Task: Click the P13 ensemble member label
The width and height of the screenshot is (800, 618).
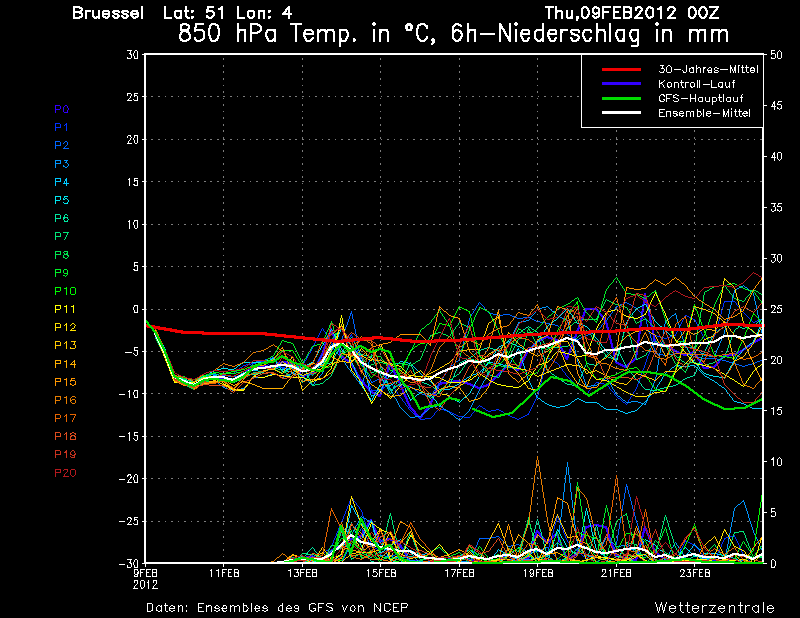Action: 65,345
